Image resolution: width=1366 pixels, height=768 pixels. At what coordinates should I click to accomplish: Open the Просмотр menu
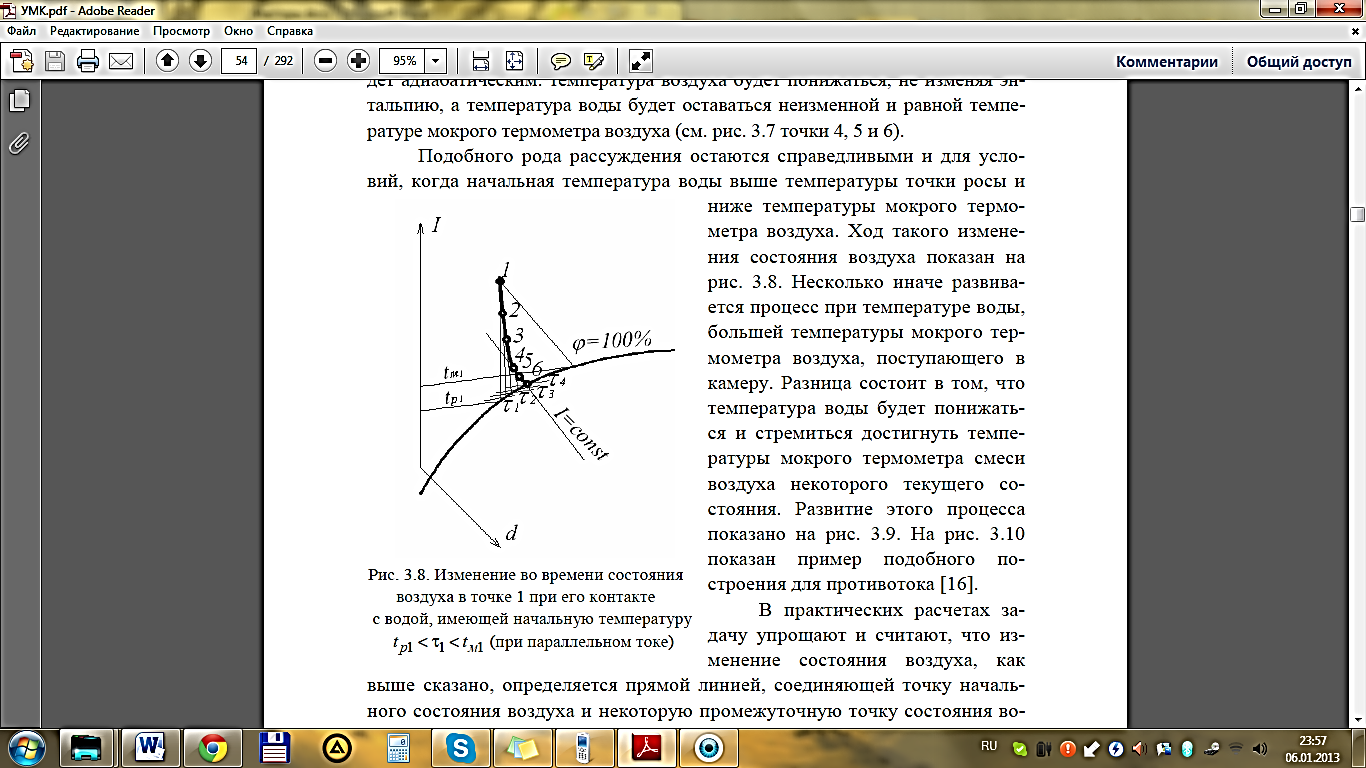pos(182,31)
